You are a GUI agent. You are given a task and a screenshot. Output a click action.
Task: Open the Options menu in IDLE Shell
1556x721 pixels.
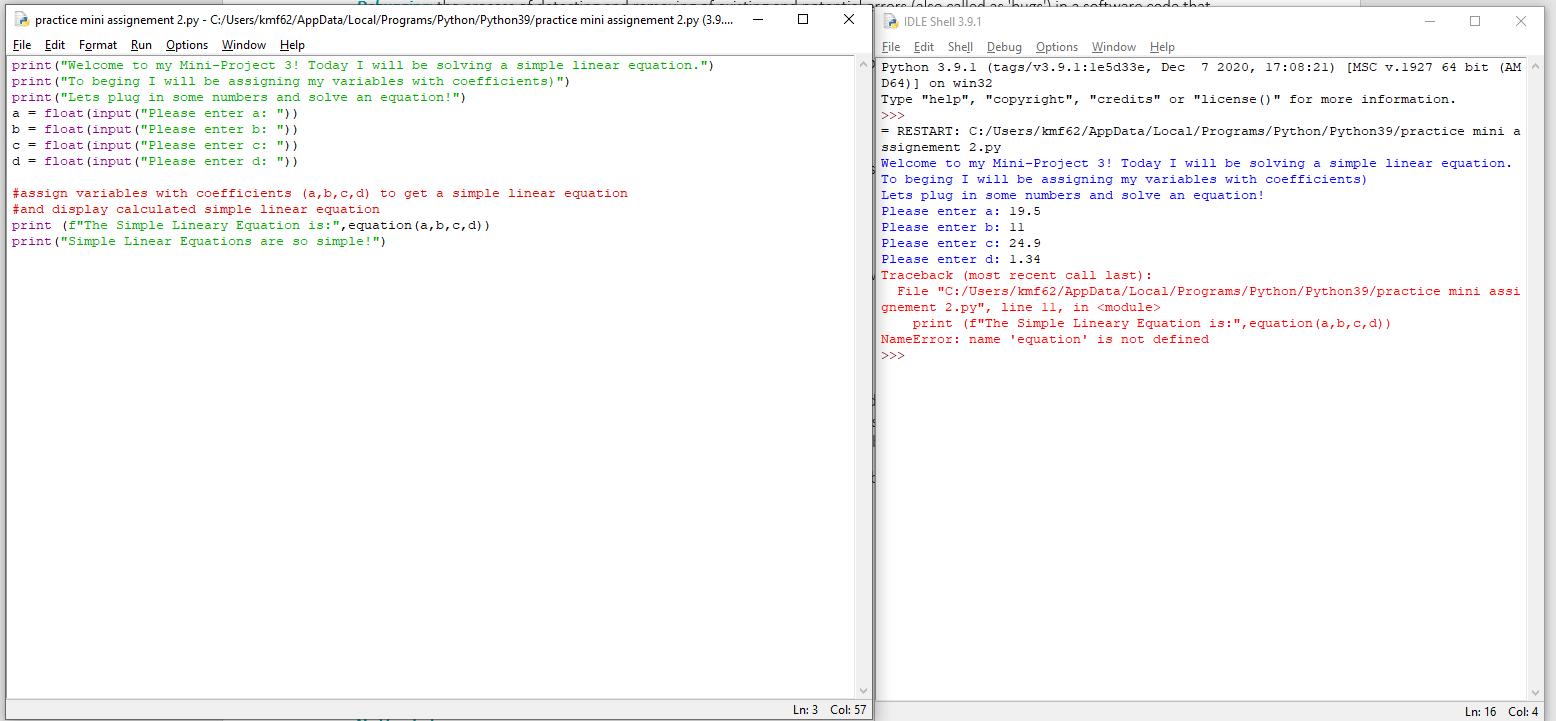pos(1057,47)
